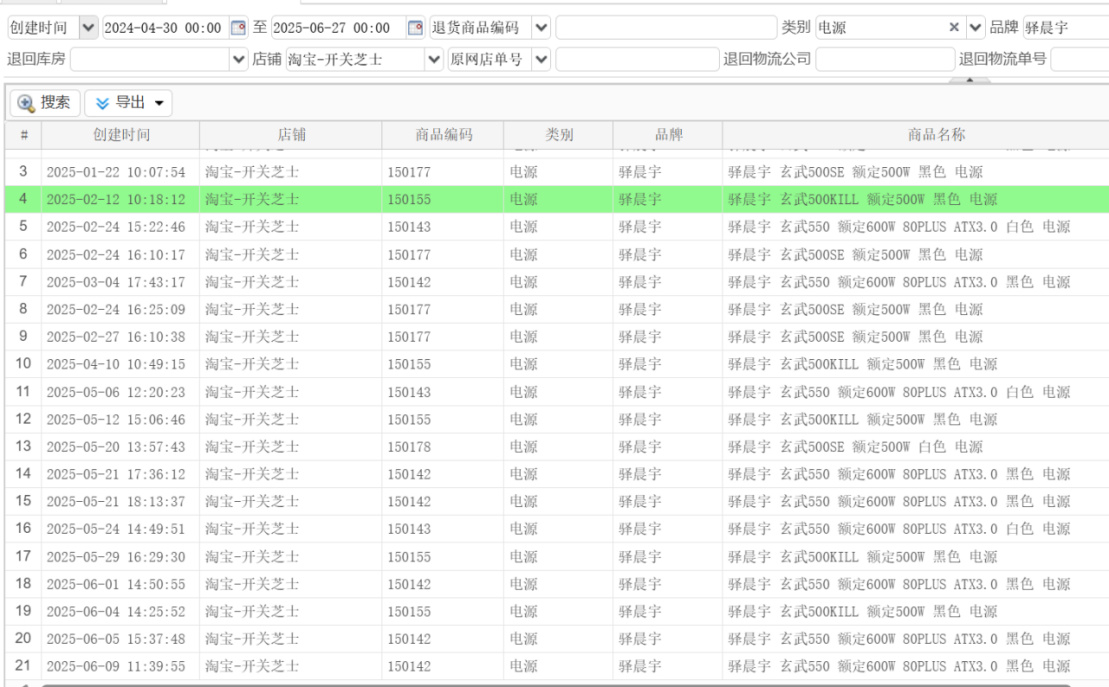
Task: Focus the 退货商品编码 text input field
Action: (x=666, y=28)
